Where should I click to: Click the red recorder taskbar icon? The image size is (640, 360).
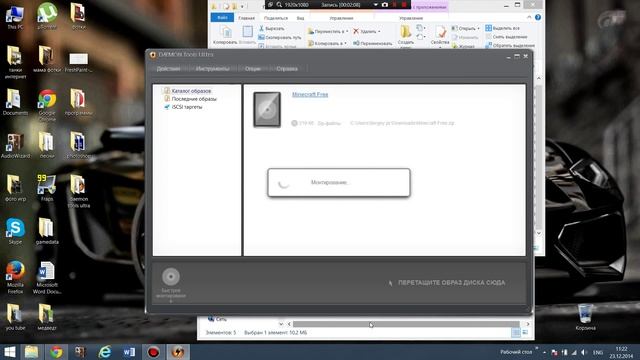[x=153, y=352]
